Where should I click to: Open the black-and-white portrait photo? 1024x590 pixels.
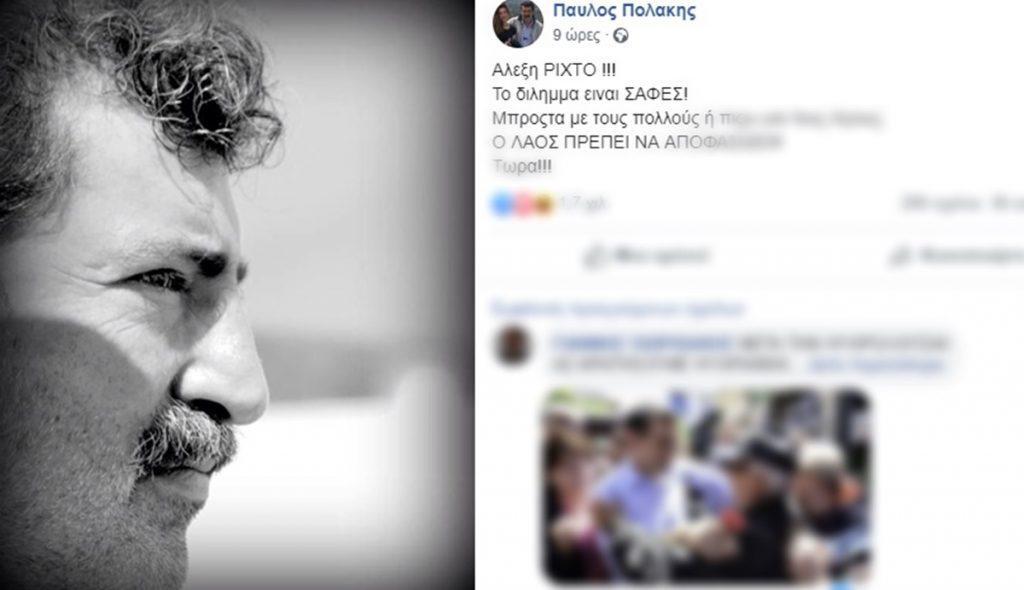click(x=237, y=295)
